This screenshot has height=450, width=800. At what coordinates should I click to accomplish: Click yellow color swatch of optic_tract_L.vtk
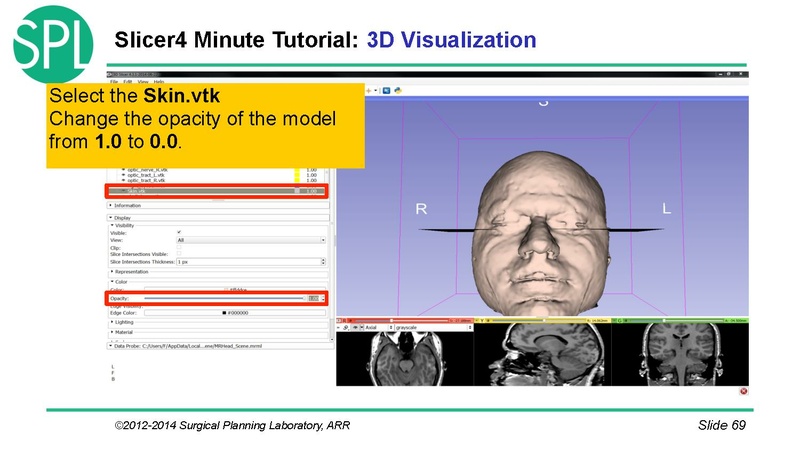pyautogui.click(x=297, y=175)
